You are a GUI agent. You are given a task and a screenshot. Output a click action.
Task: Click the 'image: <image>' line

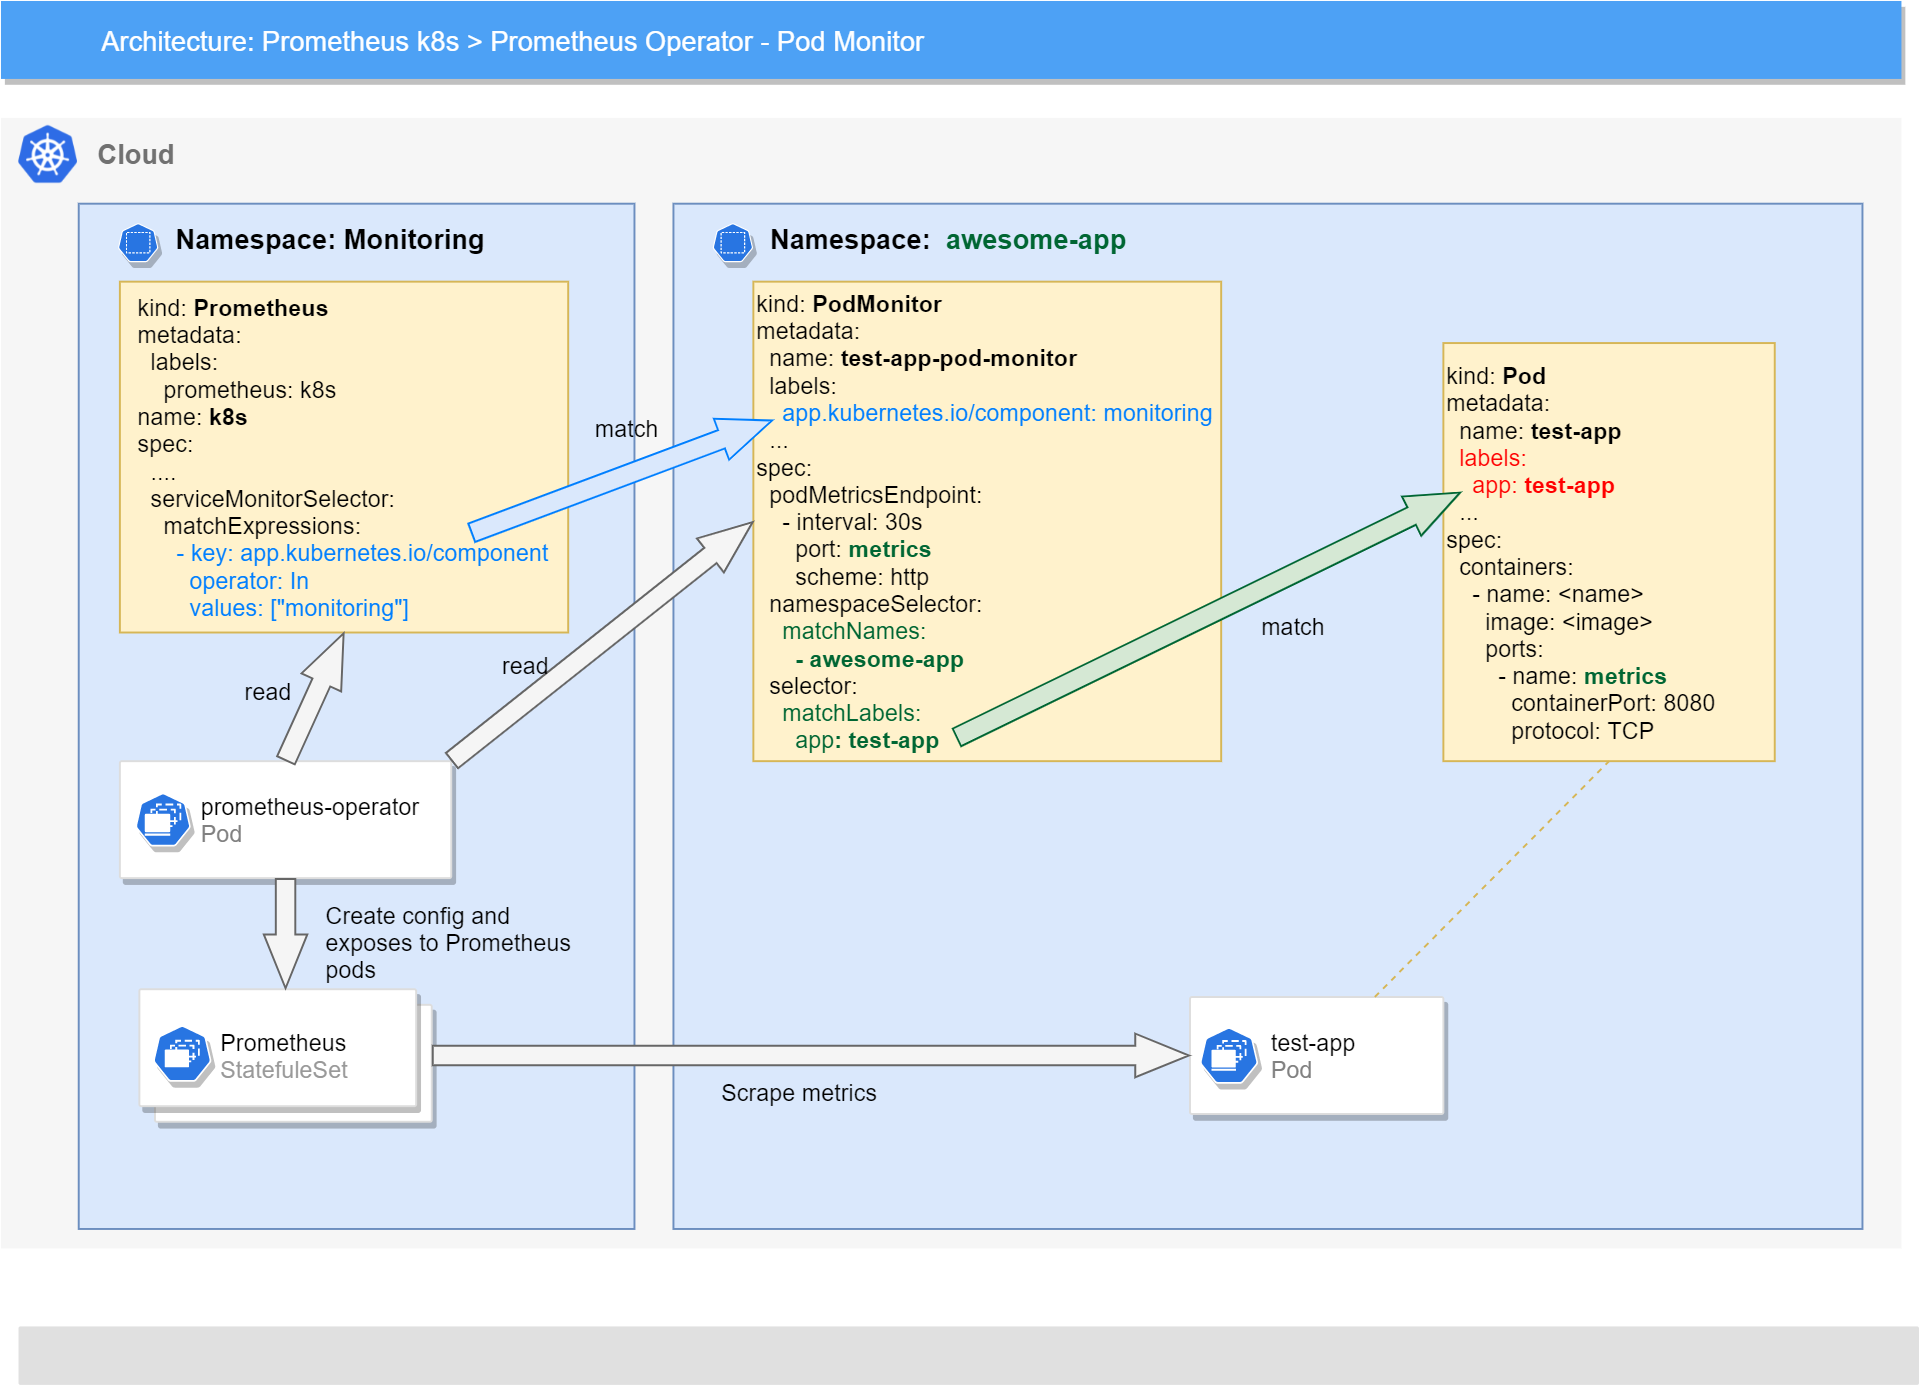tap(1568, 622)
